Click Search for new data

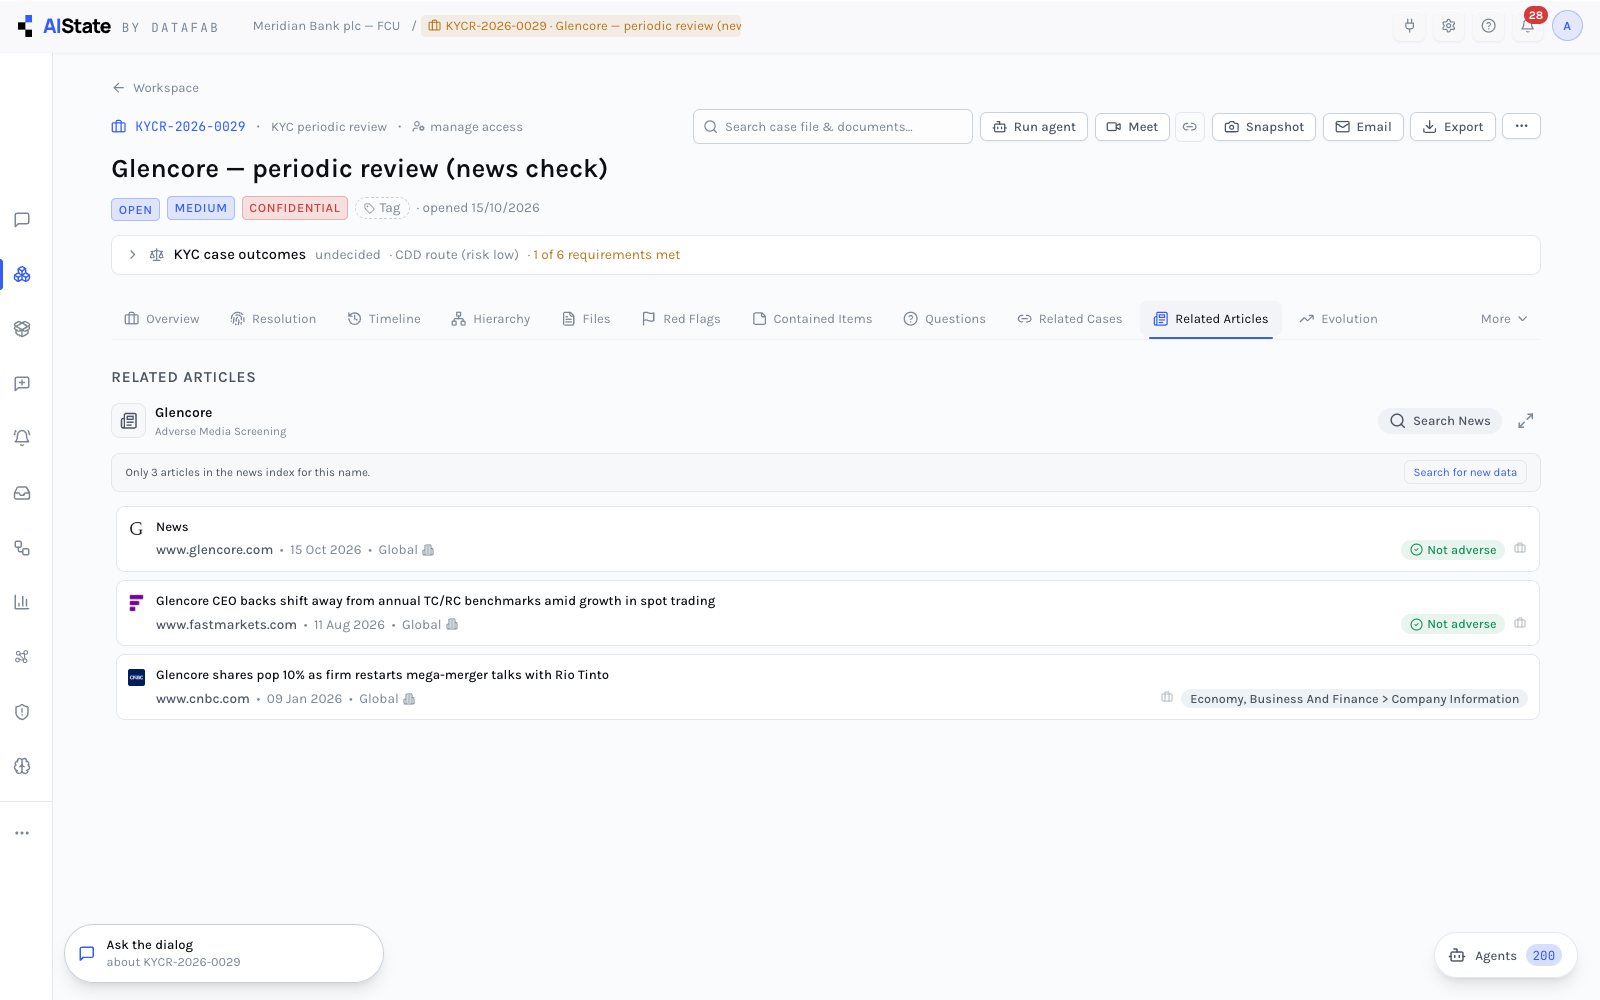click(x=1465, y=472)
